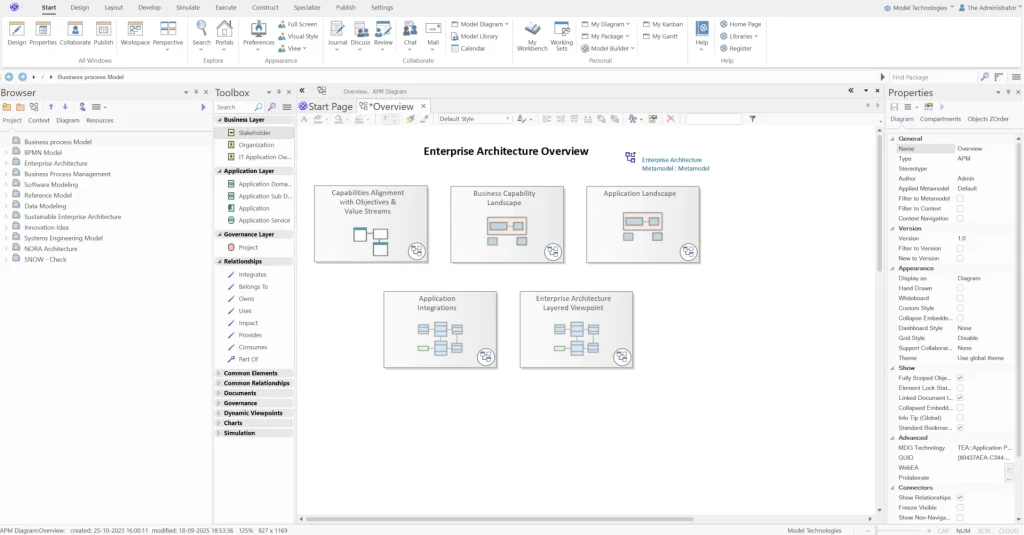Toggle Fully Scoped Objects checkbox

960,378
